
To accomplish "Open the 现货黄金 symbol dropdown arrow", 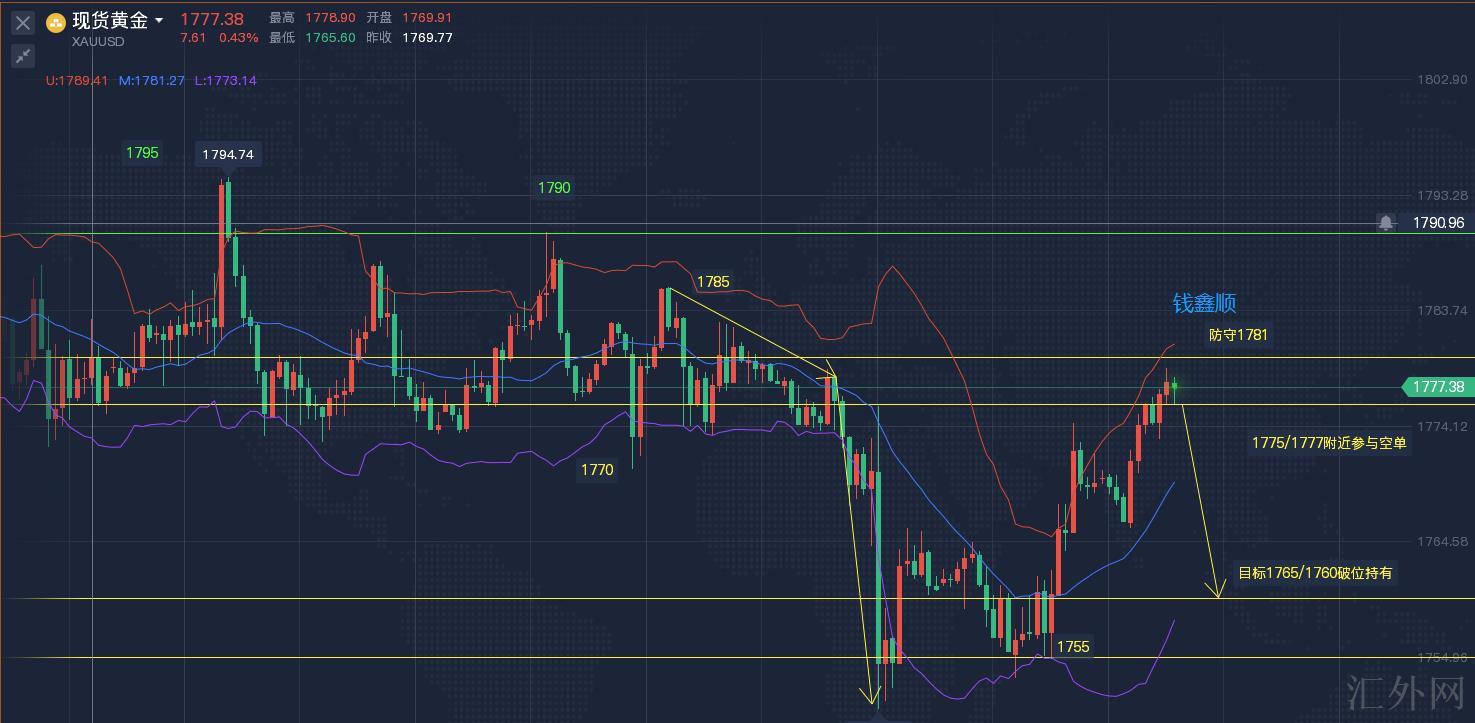I will click(x=159, y=21).
